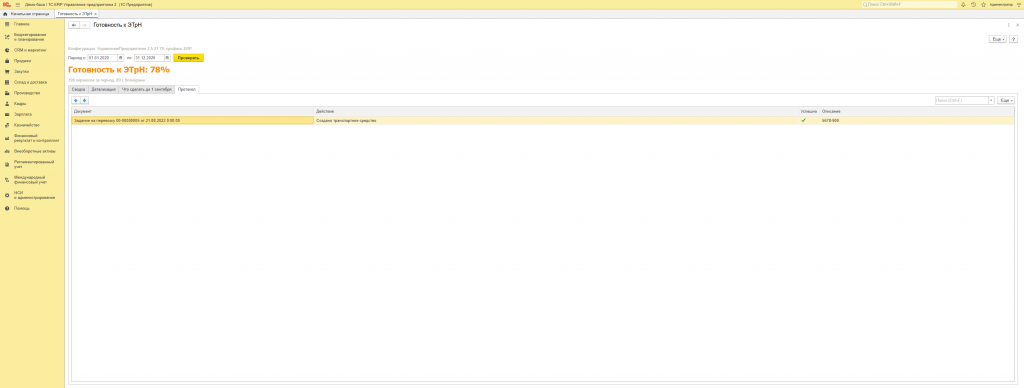1024x388 pixels.
Task: Expand the top Еще dropdown menu
Action: (x=998, y=39)
